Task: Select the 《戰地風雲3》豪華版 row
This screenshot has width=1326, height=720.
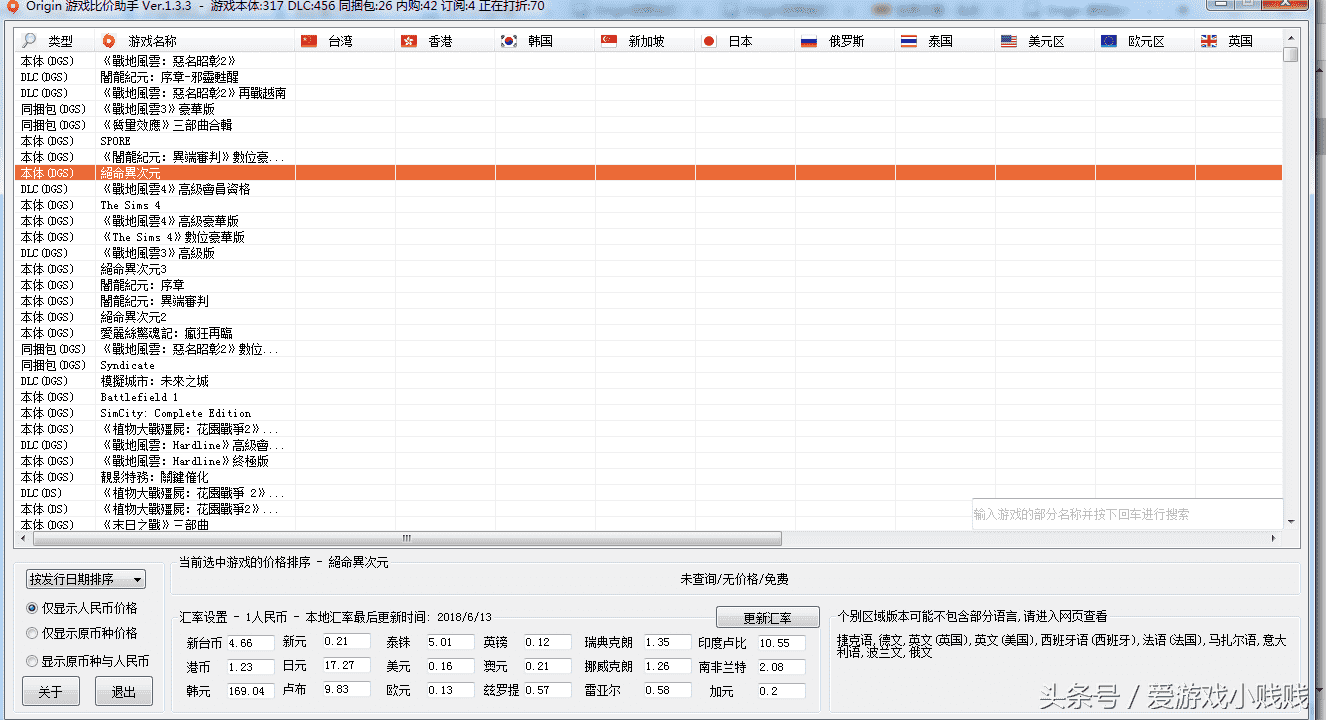Action: click(649, 109)
